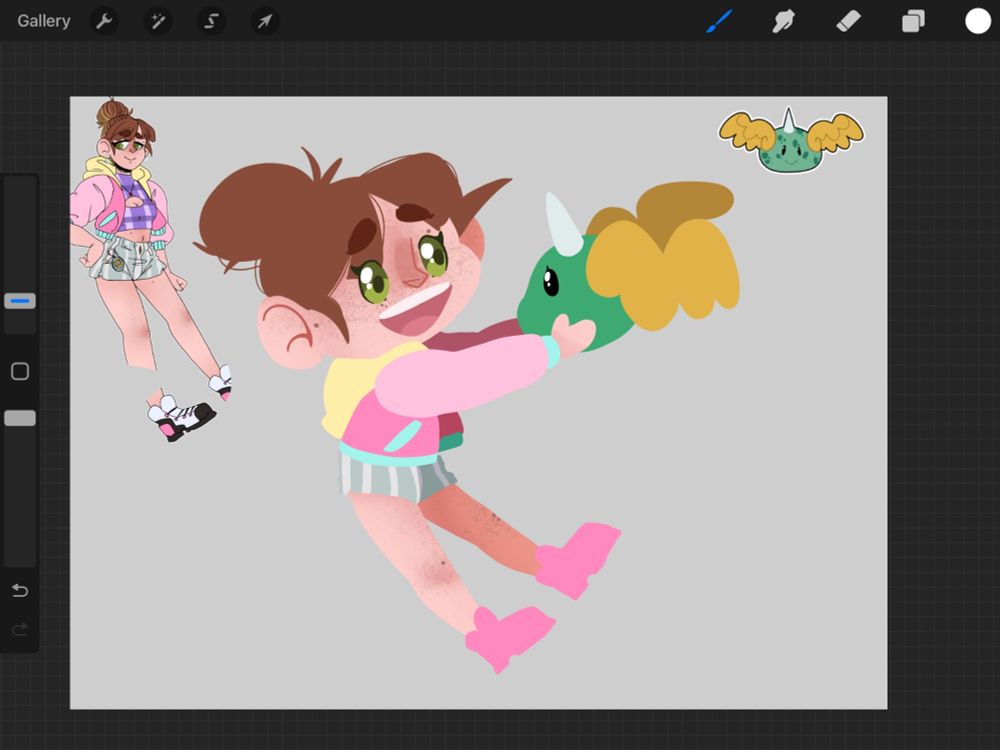Adjust the brush size slider handle
The height and width of the screenshot is (750, 1000).
pos(20,301)
